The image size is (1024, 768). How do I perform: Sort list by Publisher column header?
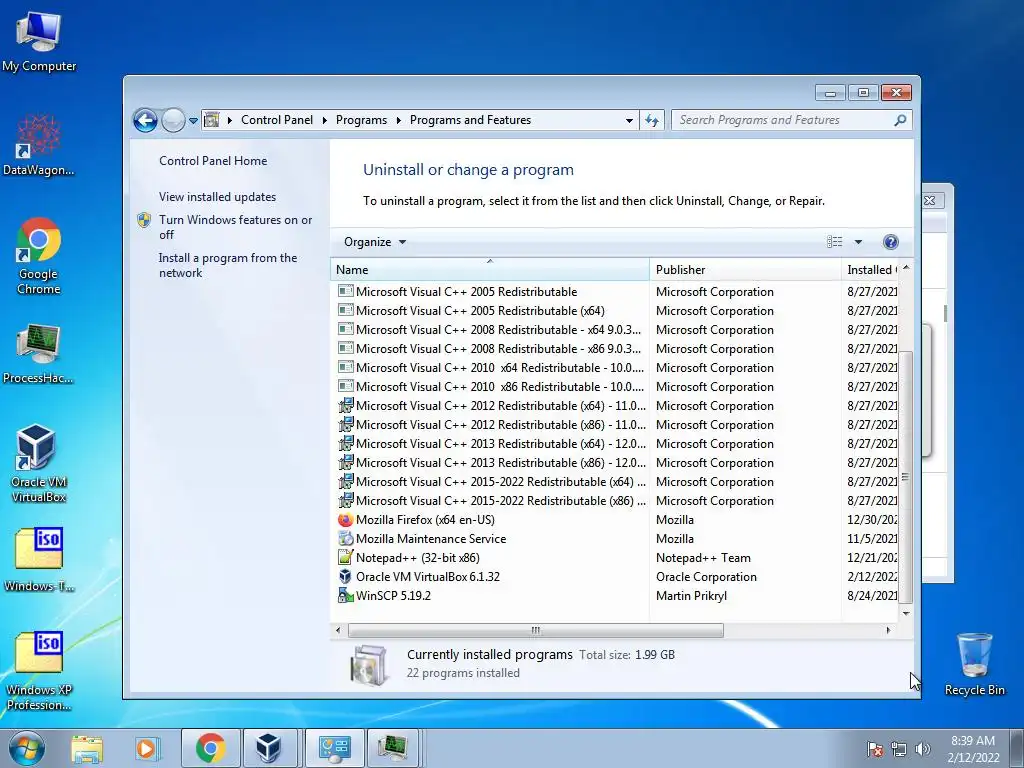click(x=745, y=270)
